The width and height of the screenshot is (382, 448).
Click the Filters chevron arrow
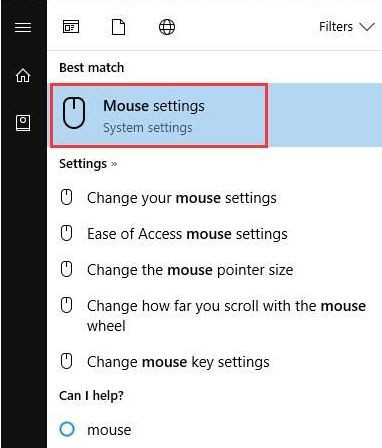[x=367, y=27]
